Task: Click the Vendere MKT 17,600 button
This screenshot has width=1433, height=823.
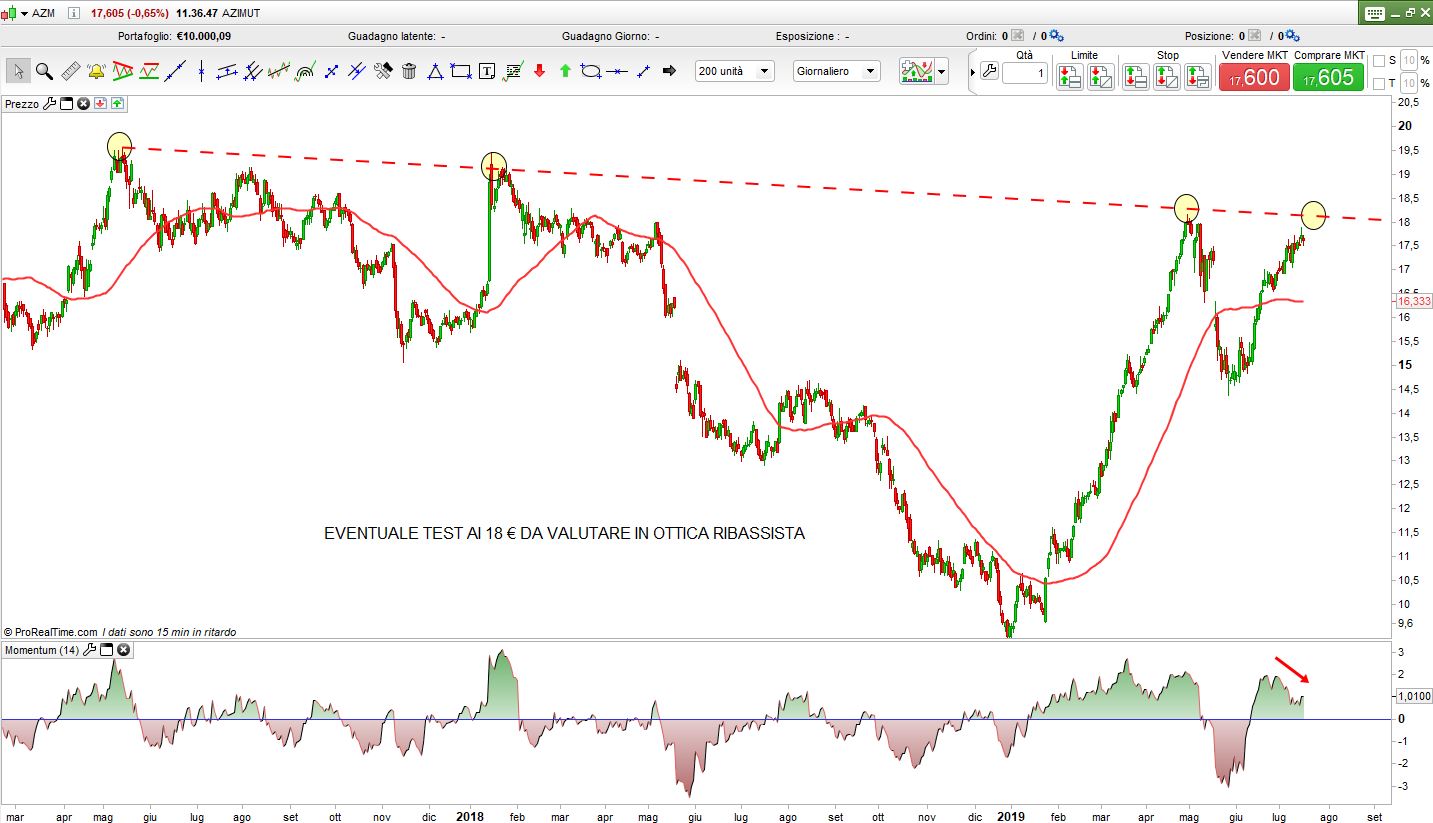Action: (x=1254, y=77)
